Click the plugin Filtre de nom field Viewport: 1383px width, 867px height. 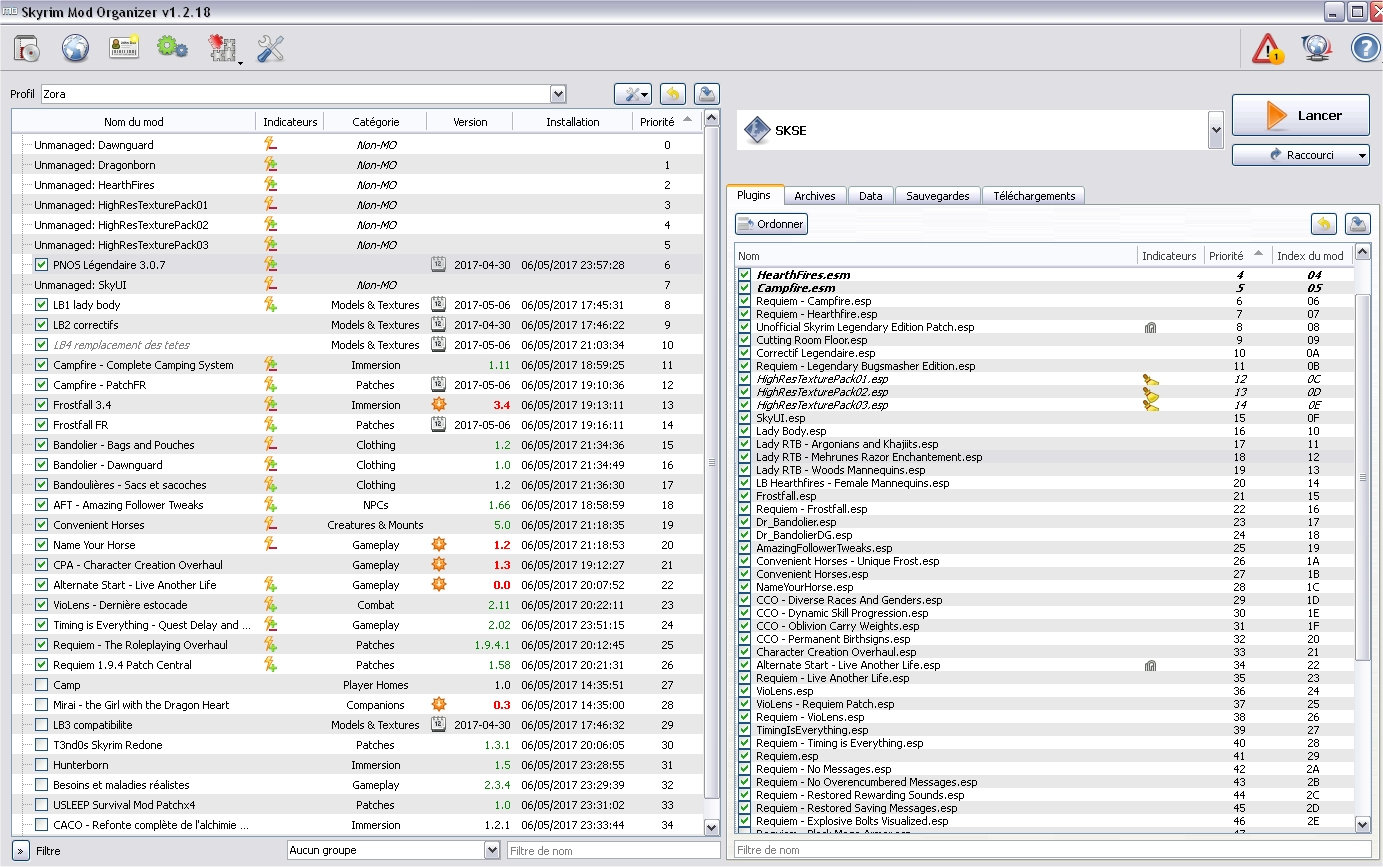point(1052,850)
